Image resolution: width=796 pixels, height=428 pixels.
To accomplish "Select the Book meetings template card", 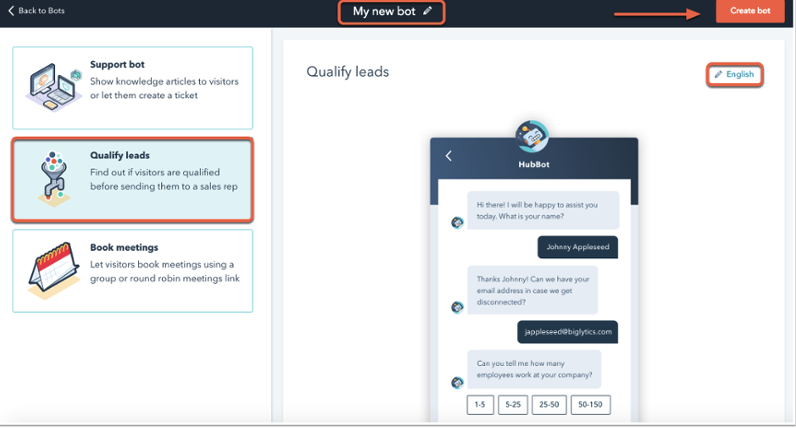I will pos(132,271).
